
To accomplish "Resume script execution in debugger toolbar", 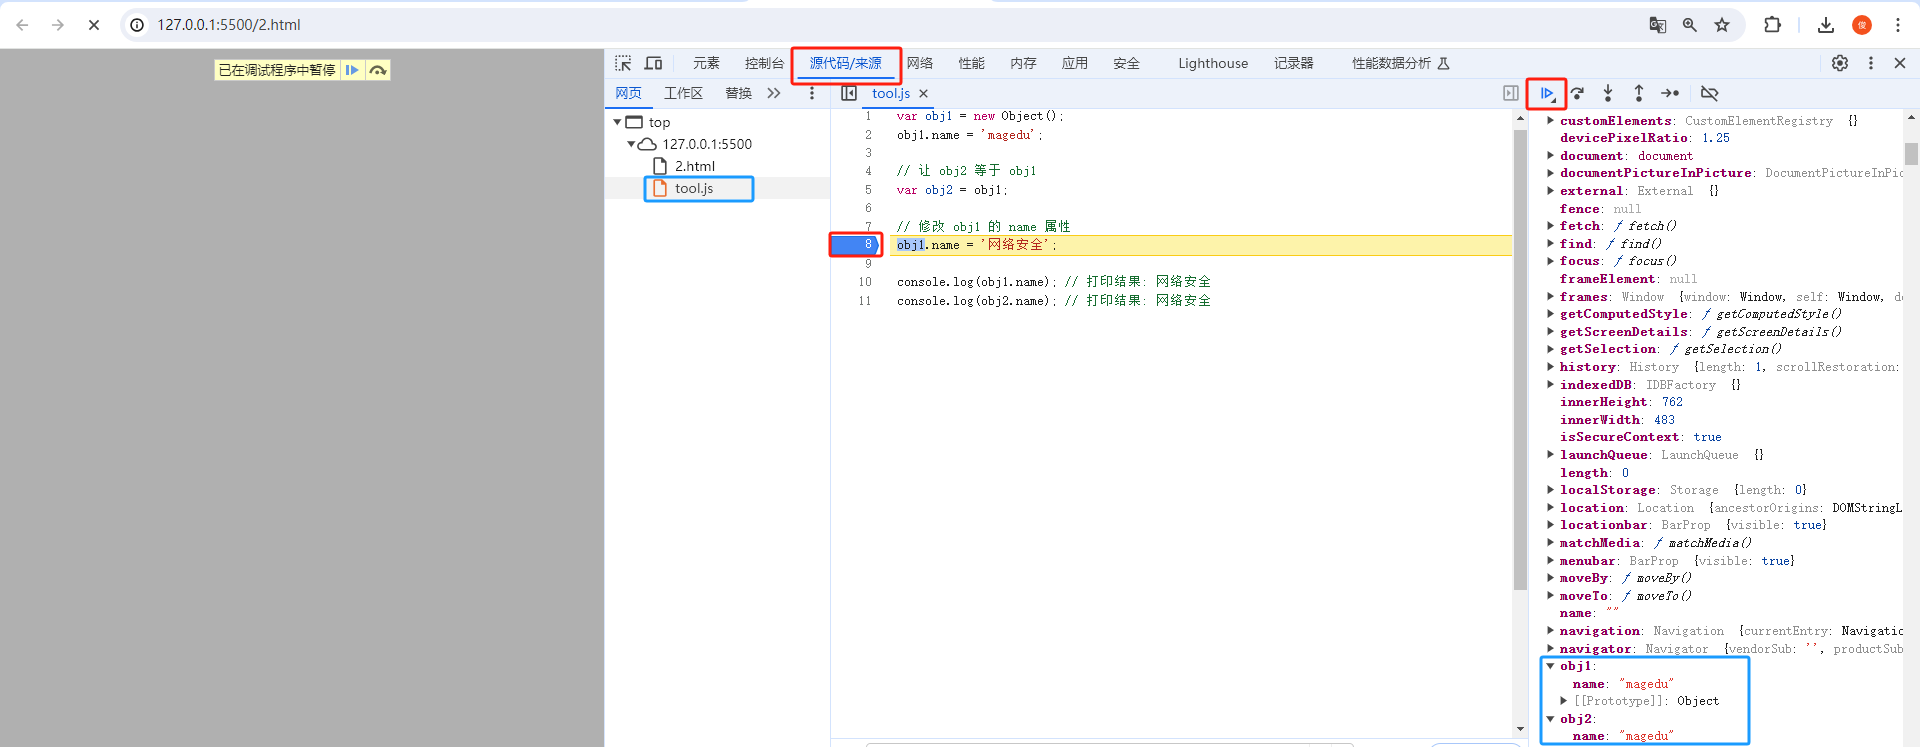I will click(1546, 93).
